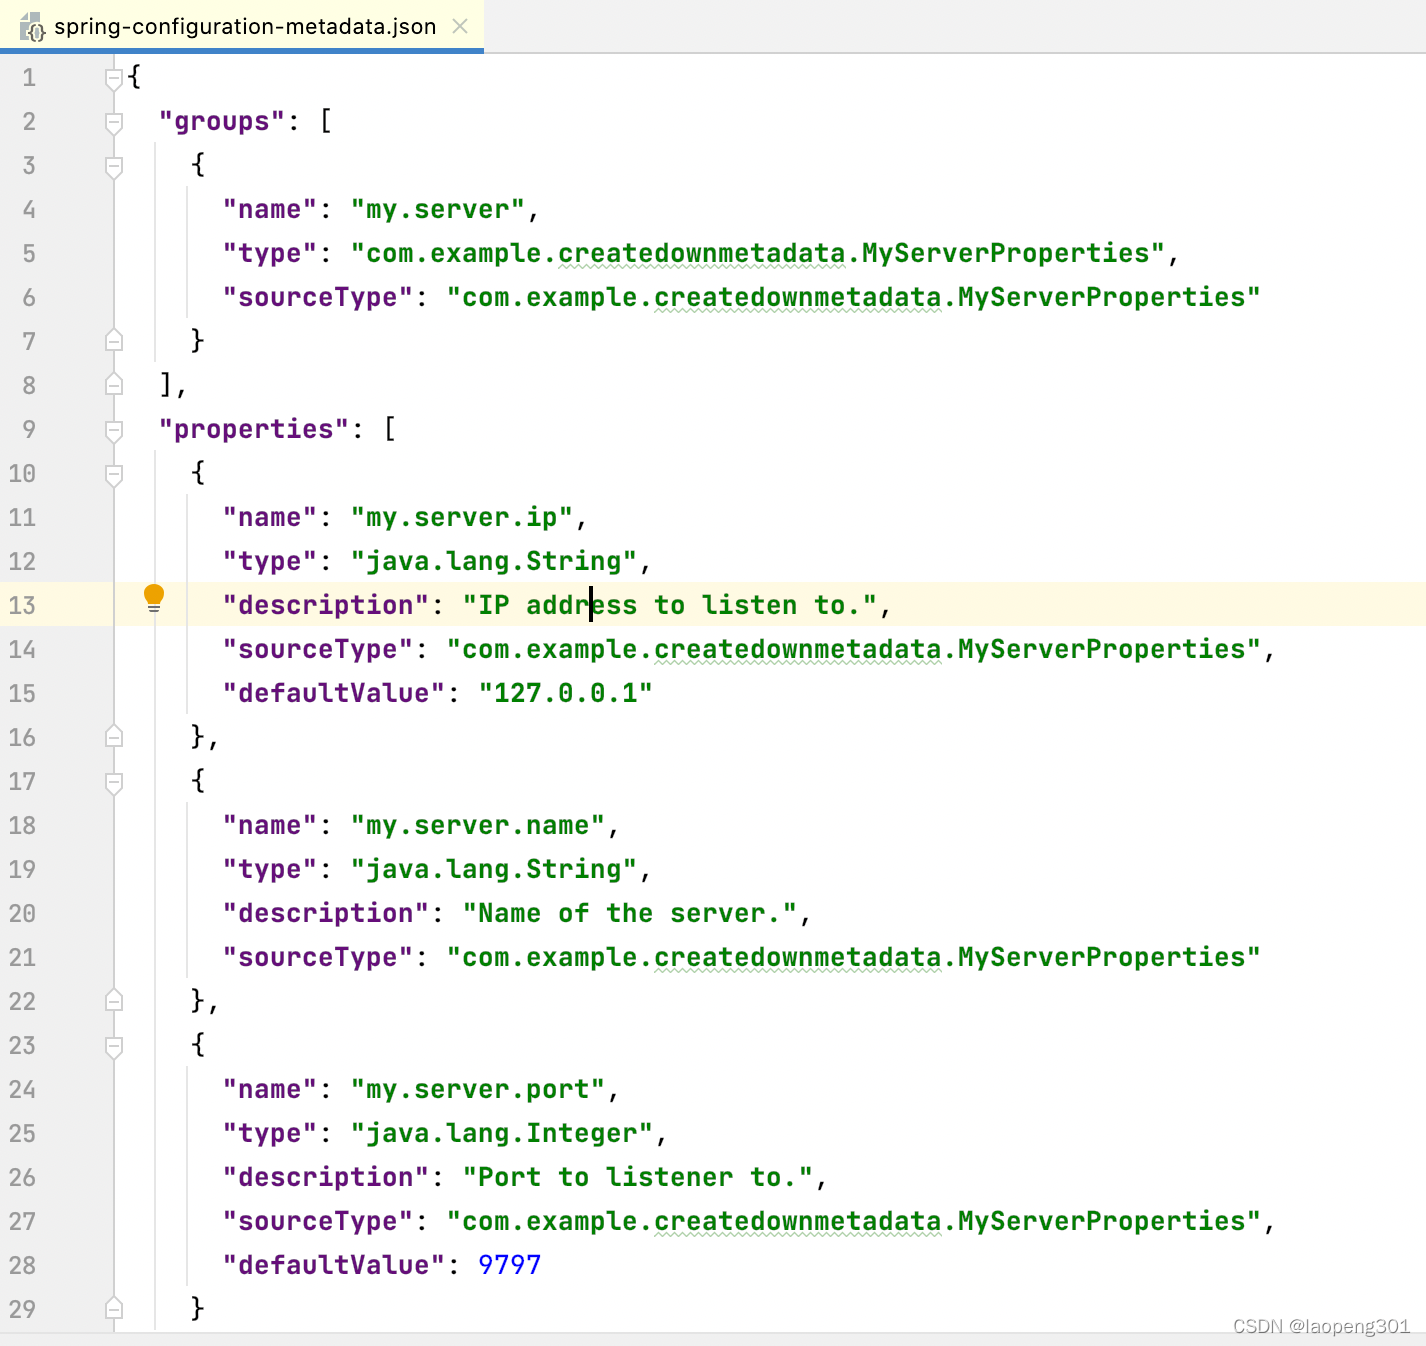
Task: Click the intention lightbulb icon on line 13
Action: pos(154,598)
